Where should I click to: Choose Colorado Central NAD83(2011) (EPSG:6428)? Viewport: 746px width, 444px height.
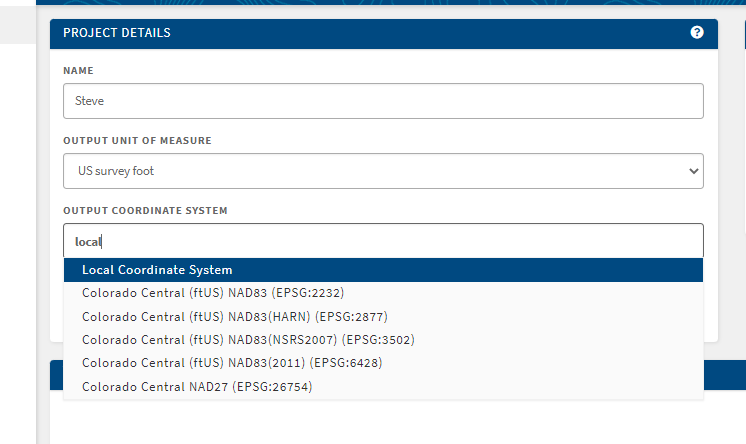pyautogui.click(x=231, y=362)
